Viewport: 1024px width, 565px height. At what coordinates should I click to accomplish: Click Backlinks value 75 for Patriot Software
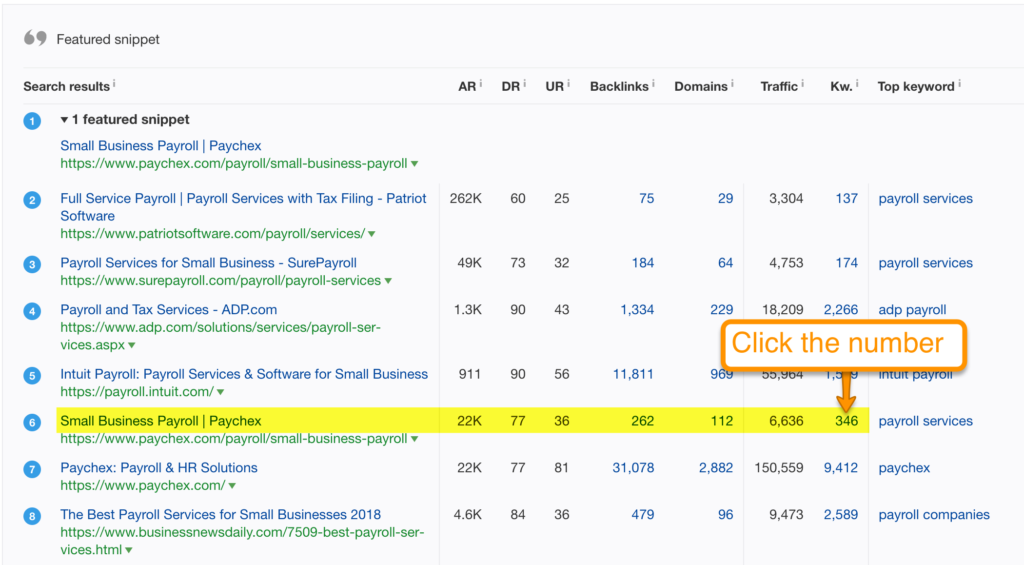tap(647, 199)
